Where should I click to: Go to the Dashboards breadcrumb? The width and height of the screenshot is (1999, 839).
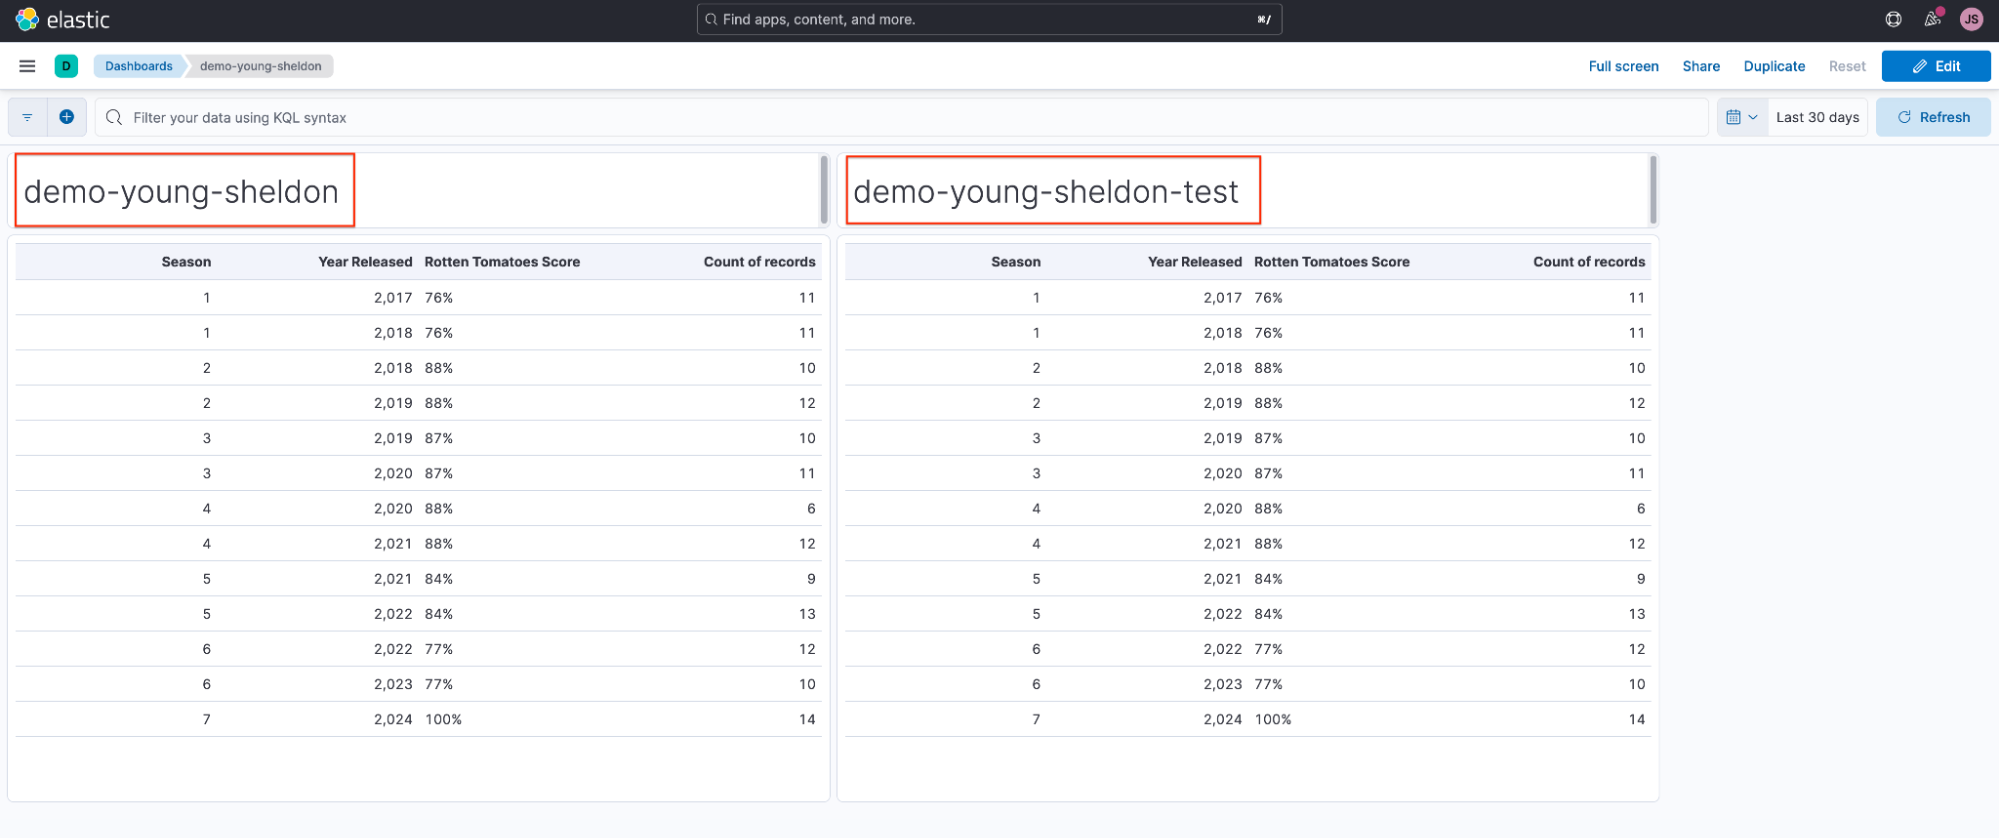139,66
